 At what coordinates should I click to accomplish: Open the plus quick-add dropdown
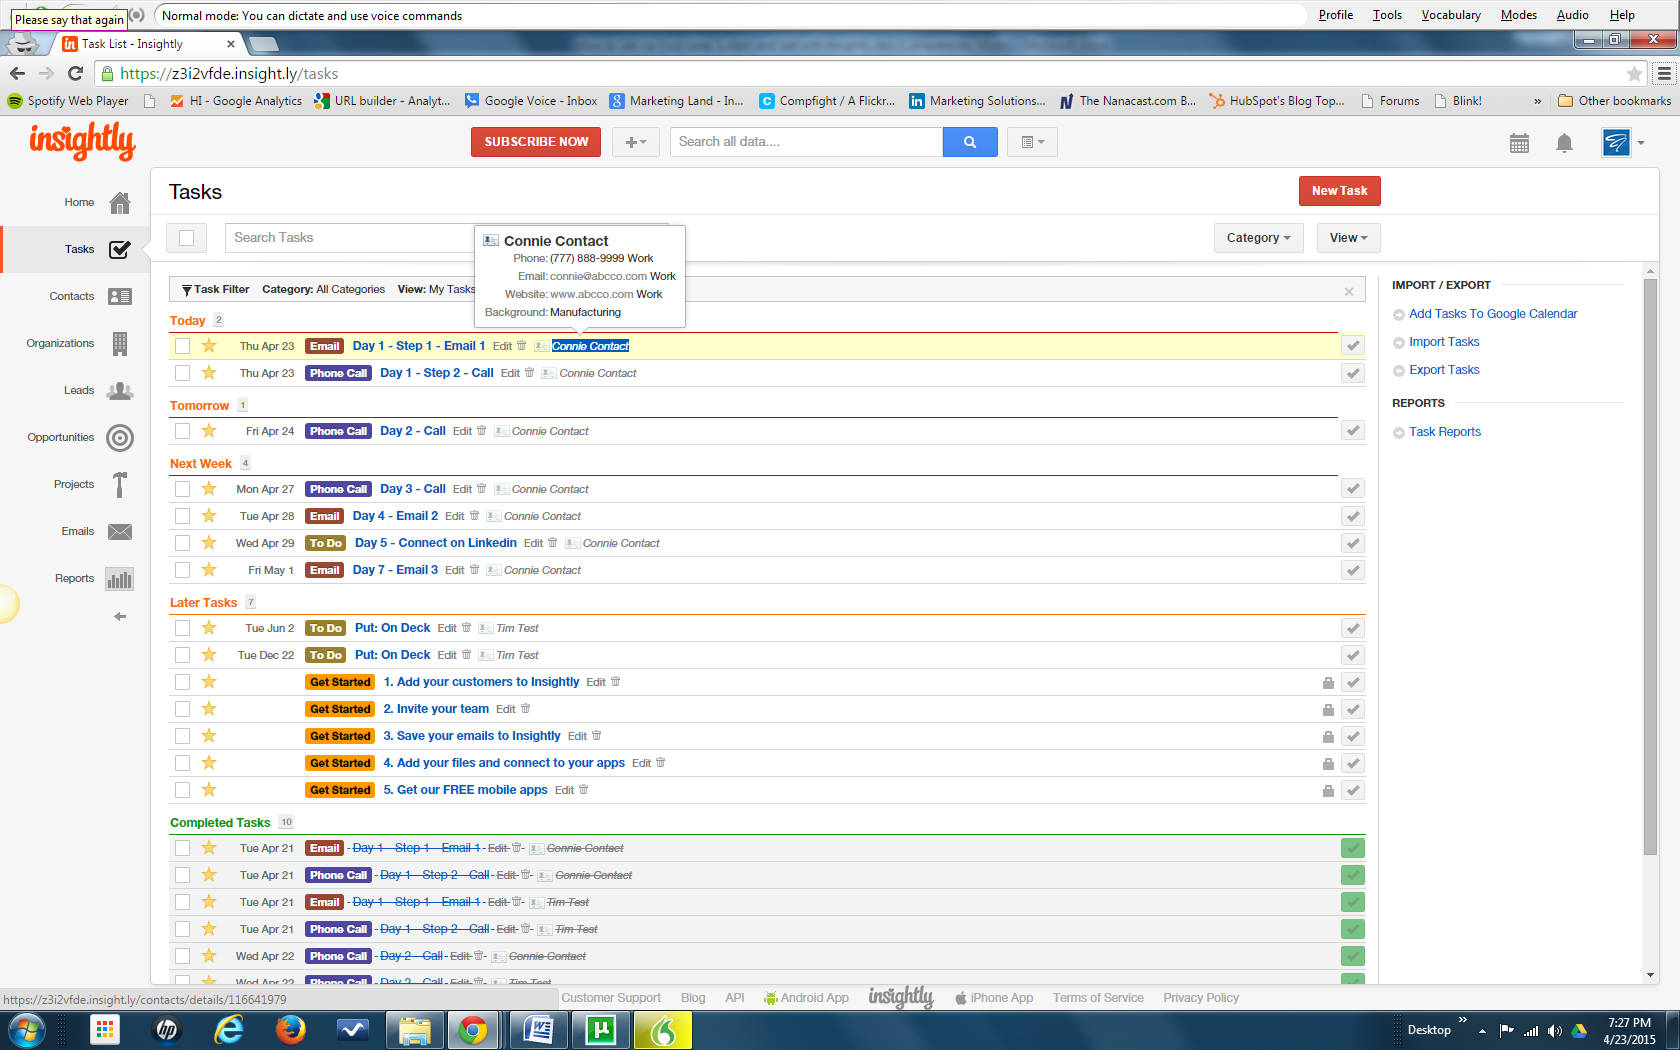pos(635,142)
